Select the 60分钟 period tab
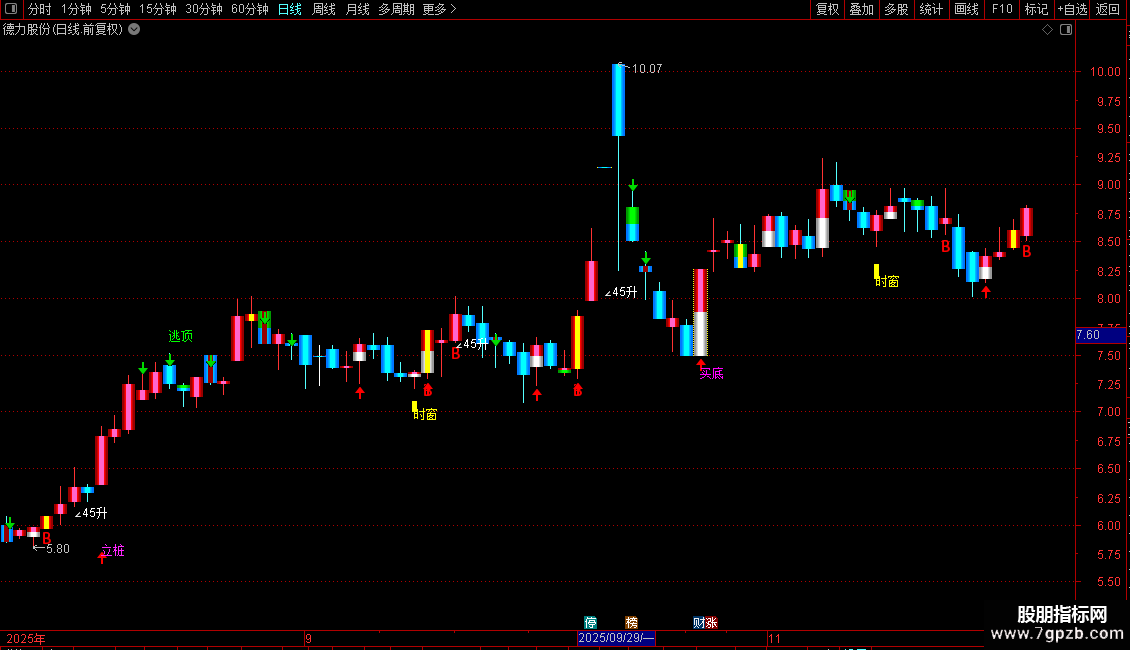This screenshot has height=650, width=1130. [250, 9]
